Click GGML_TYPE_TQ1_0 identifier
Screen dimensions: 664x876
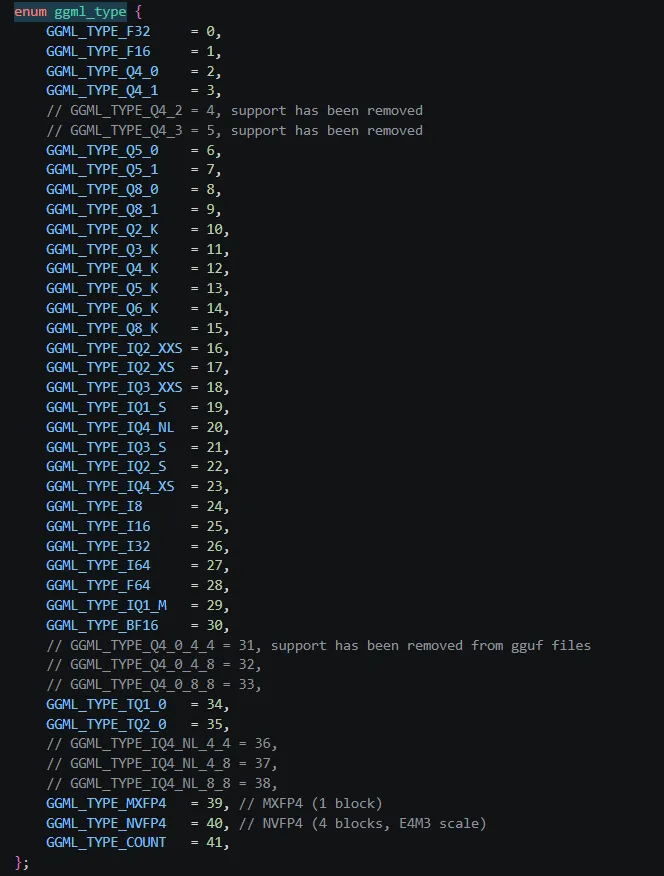[x=106, y=704]
